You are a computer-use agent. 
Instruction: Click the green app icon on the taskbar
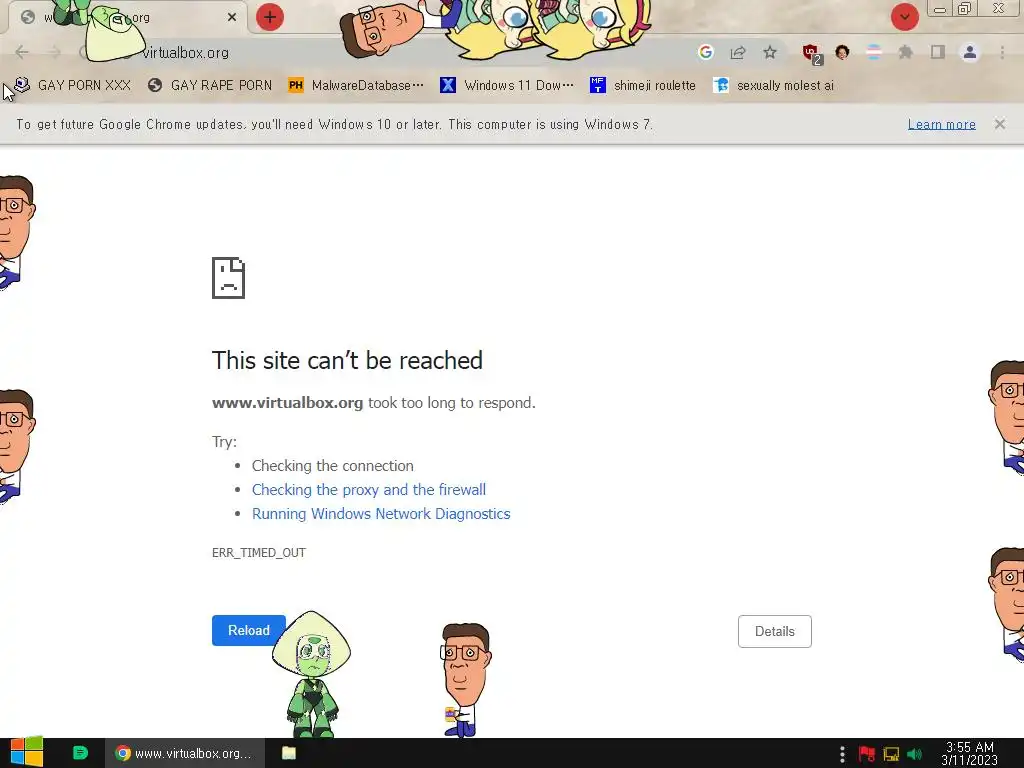80,753
